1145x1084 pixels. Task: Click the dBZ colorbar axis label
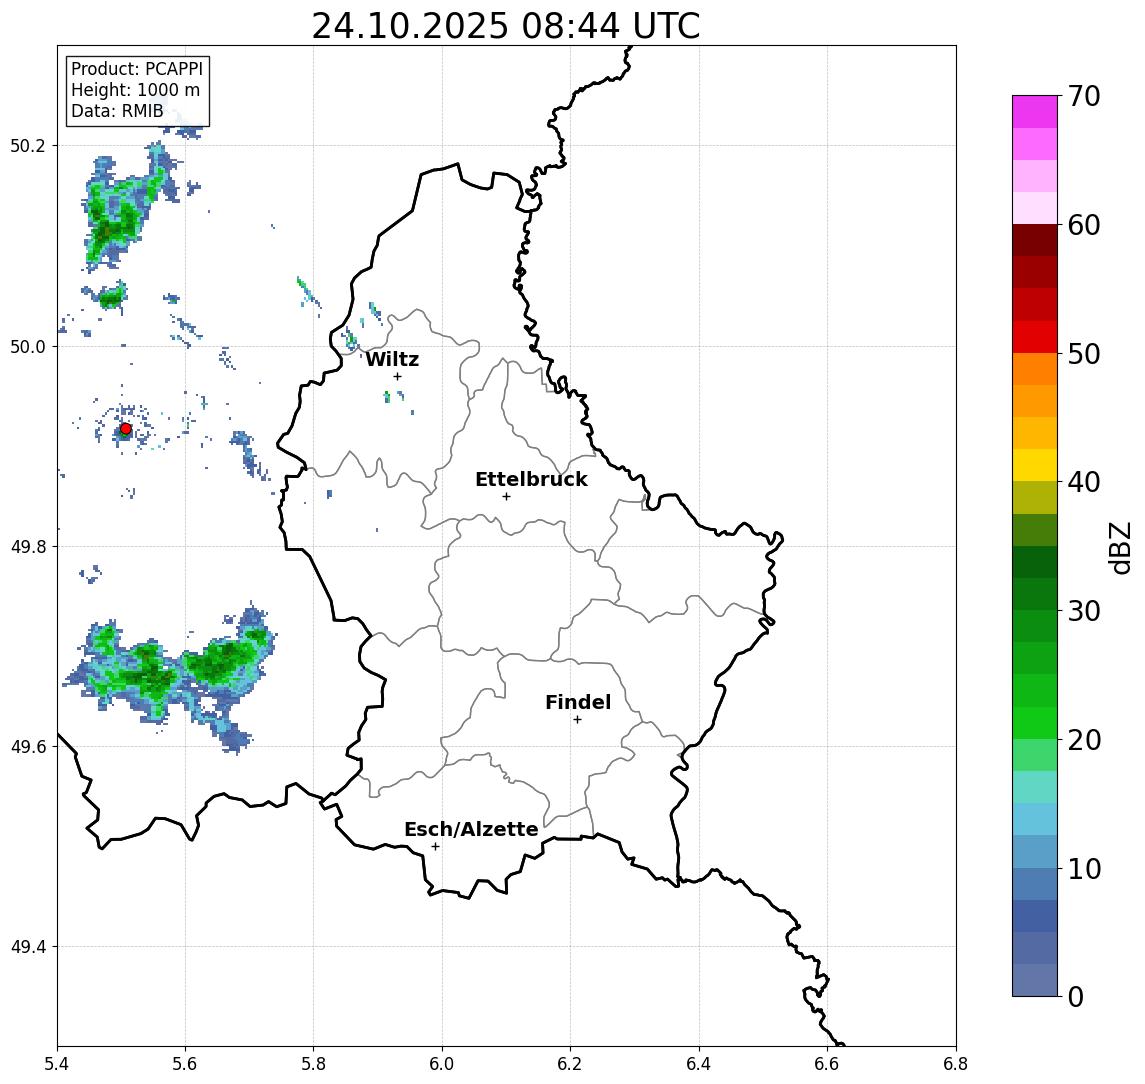(x=1119, y=547)
